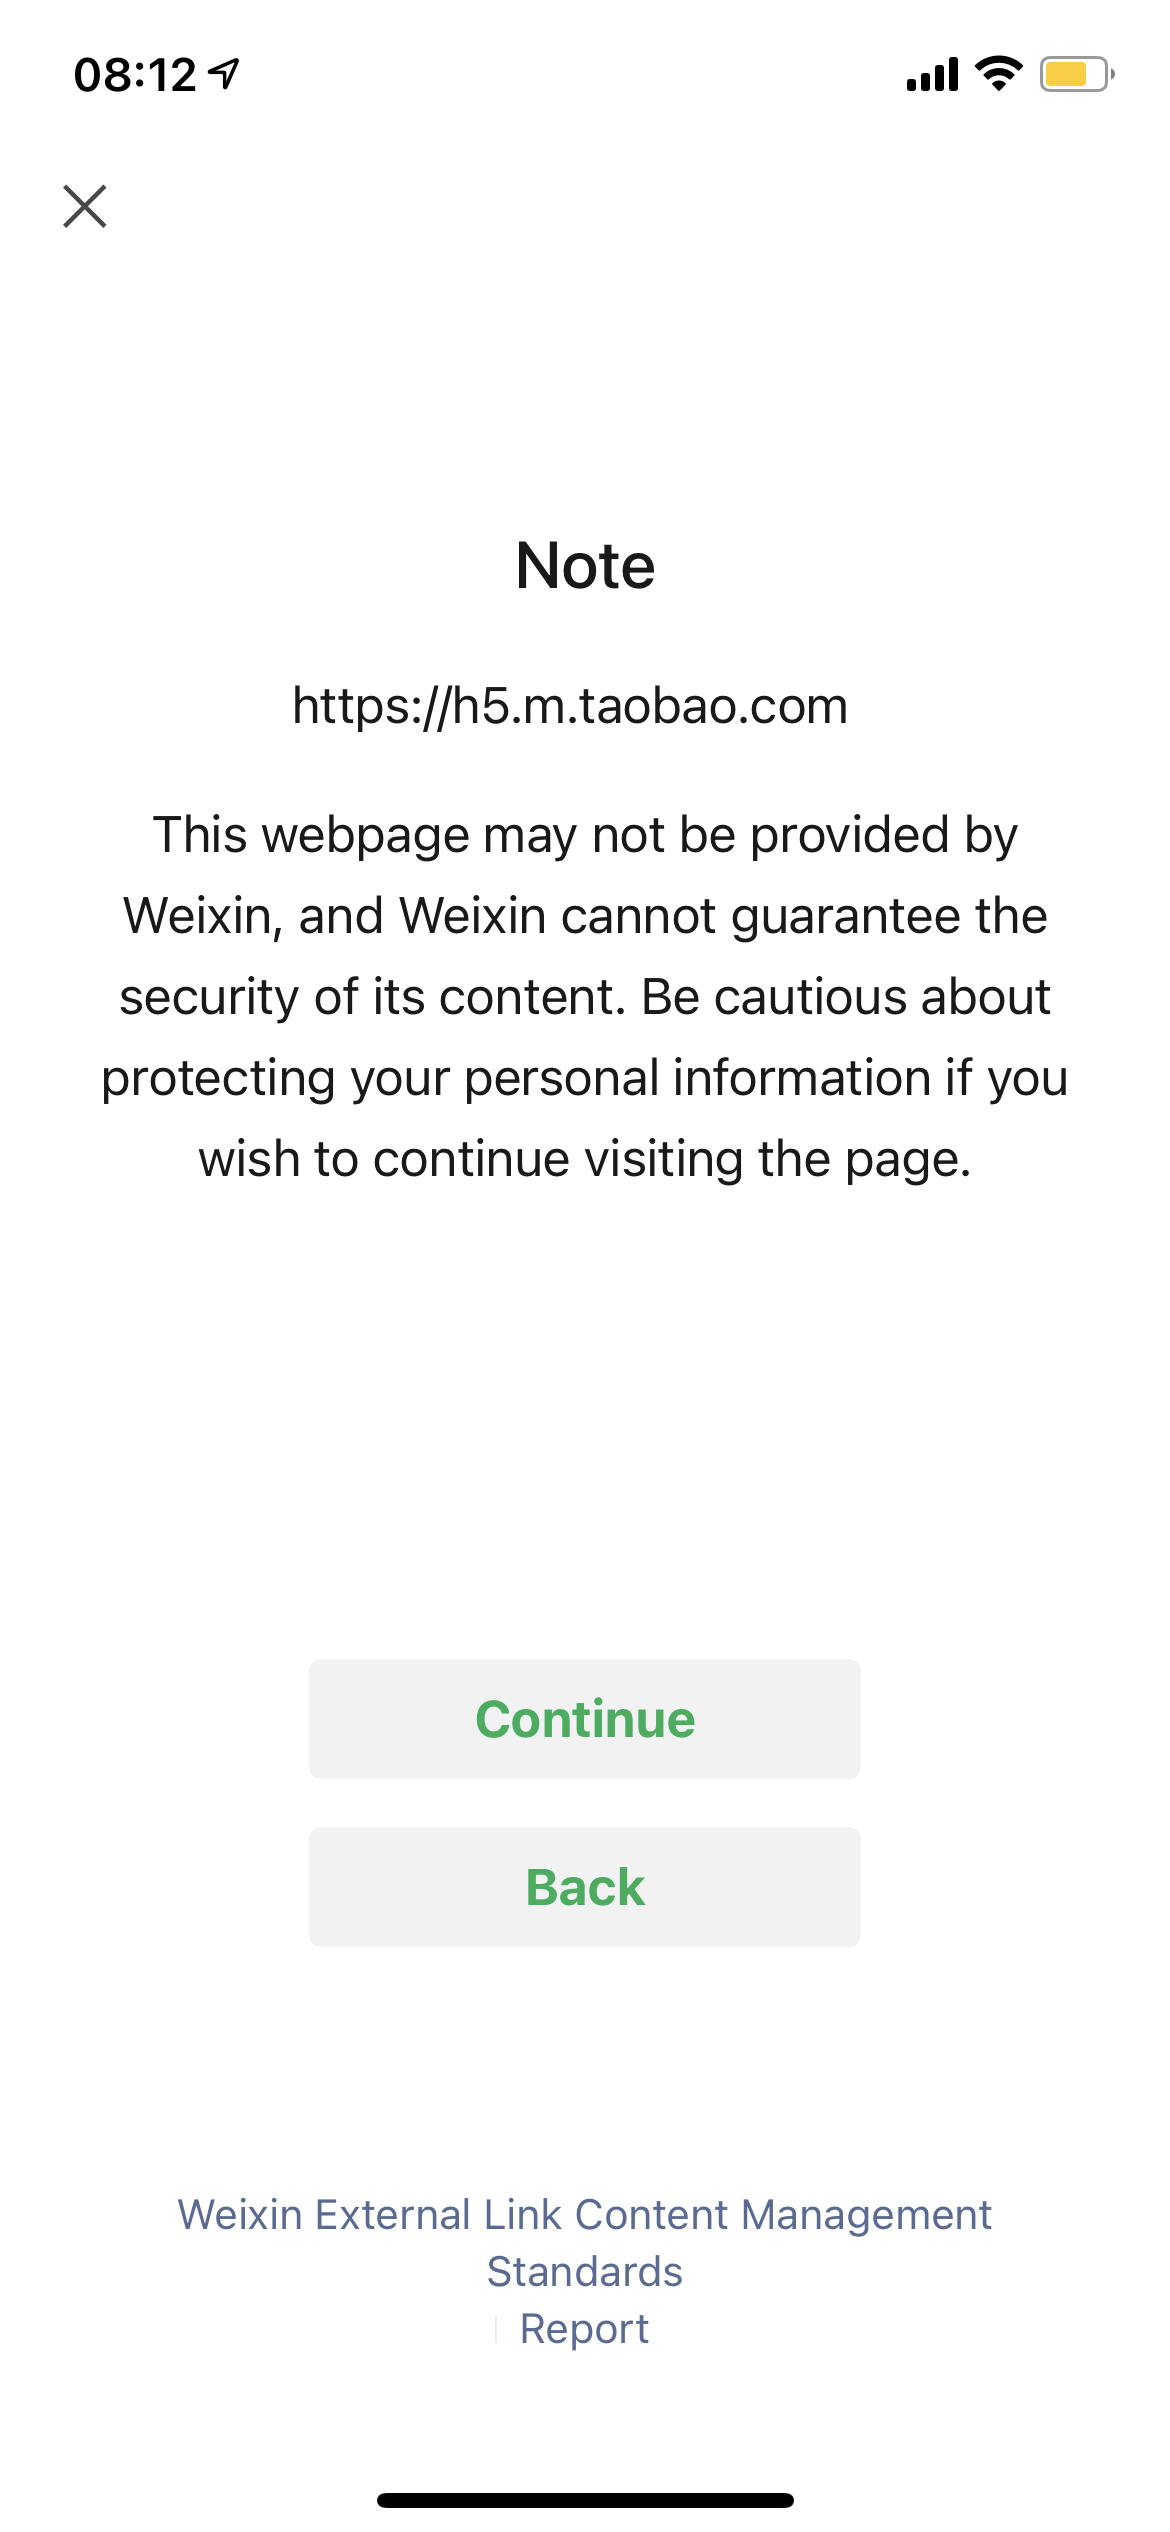1170x2532 pixels.
Task: Tap the 'wish to continue visiting' line
Action: click(x=585, y=1159)
